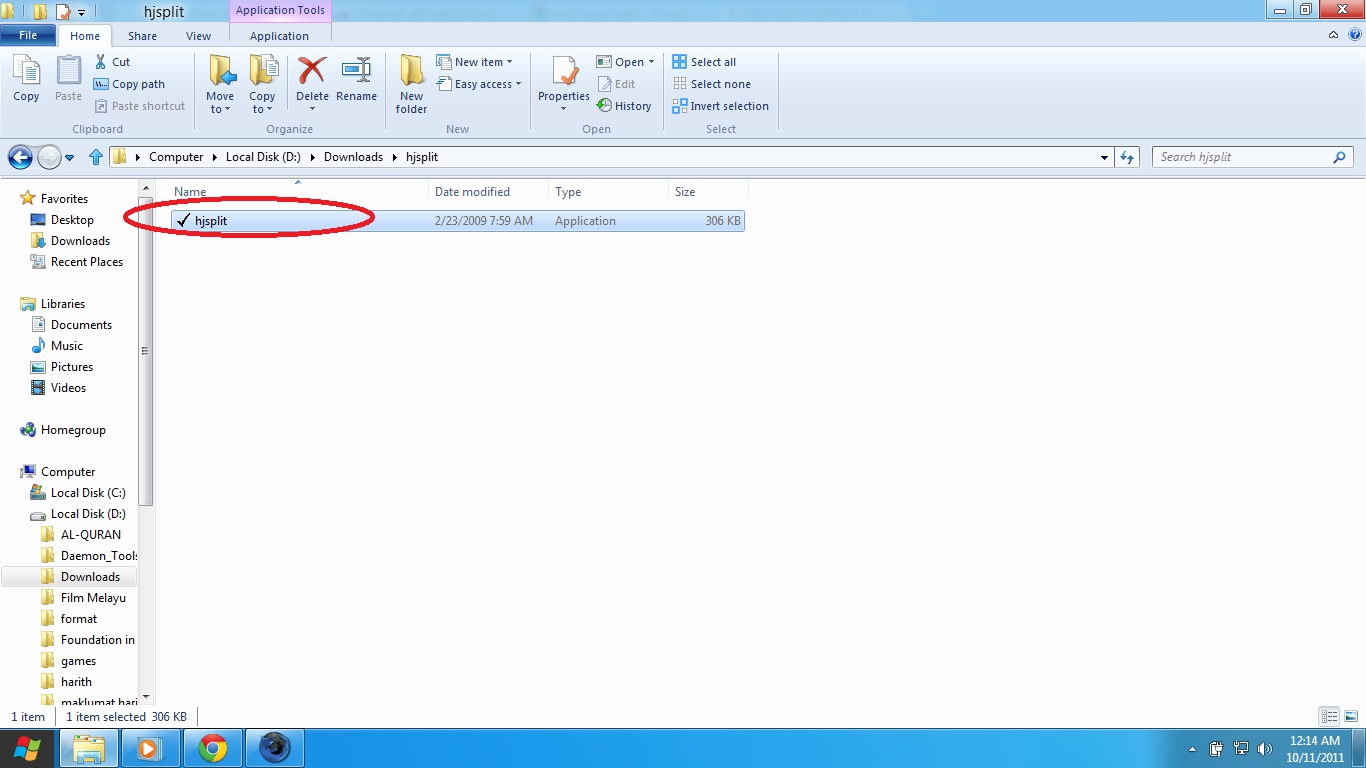Open Windows Media Player from taskbar

click(150, 748)
